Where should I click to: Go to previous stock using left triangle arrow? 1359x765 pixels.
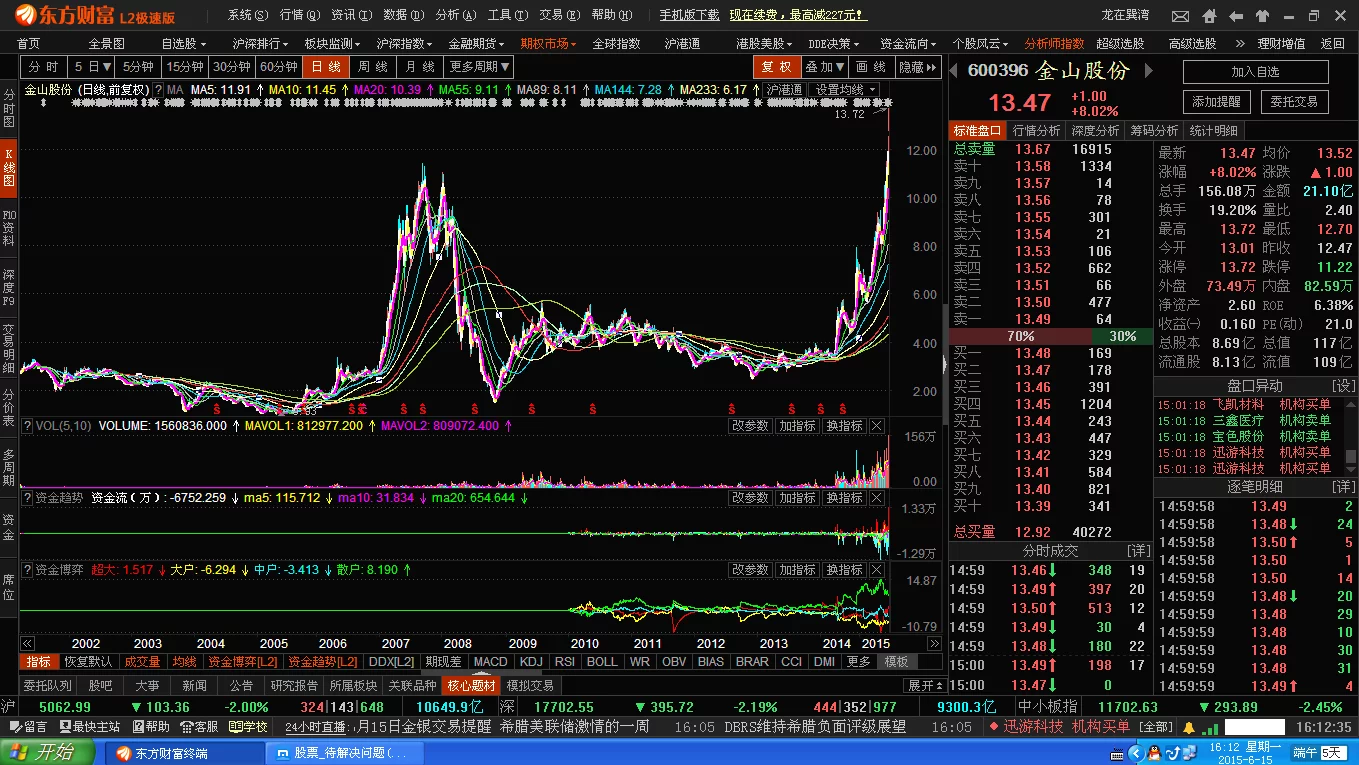coord(954,70)
